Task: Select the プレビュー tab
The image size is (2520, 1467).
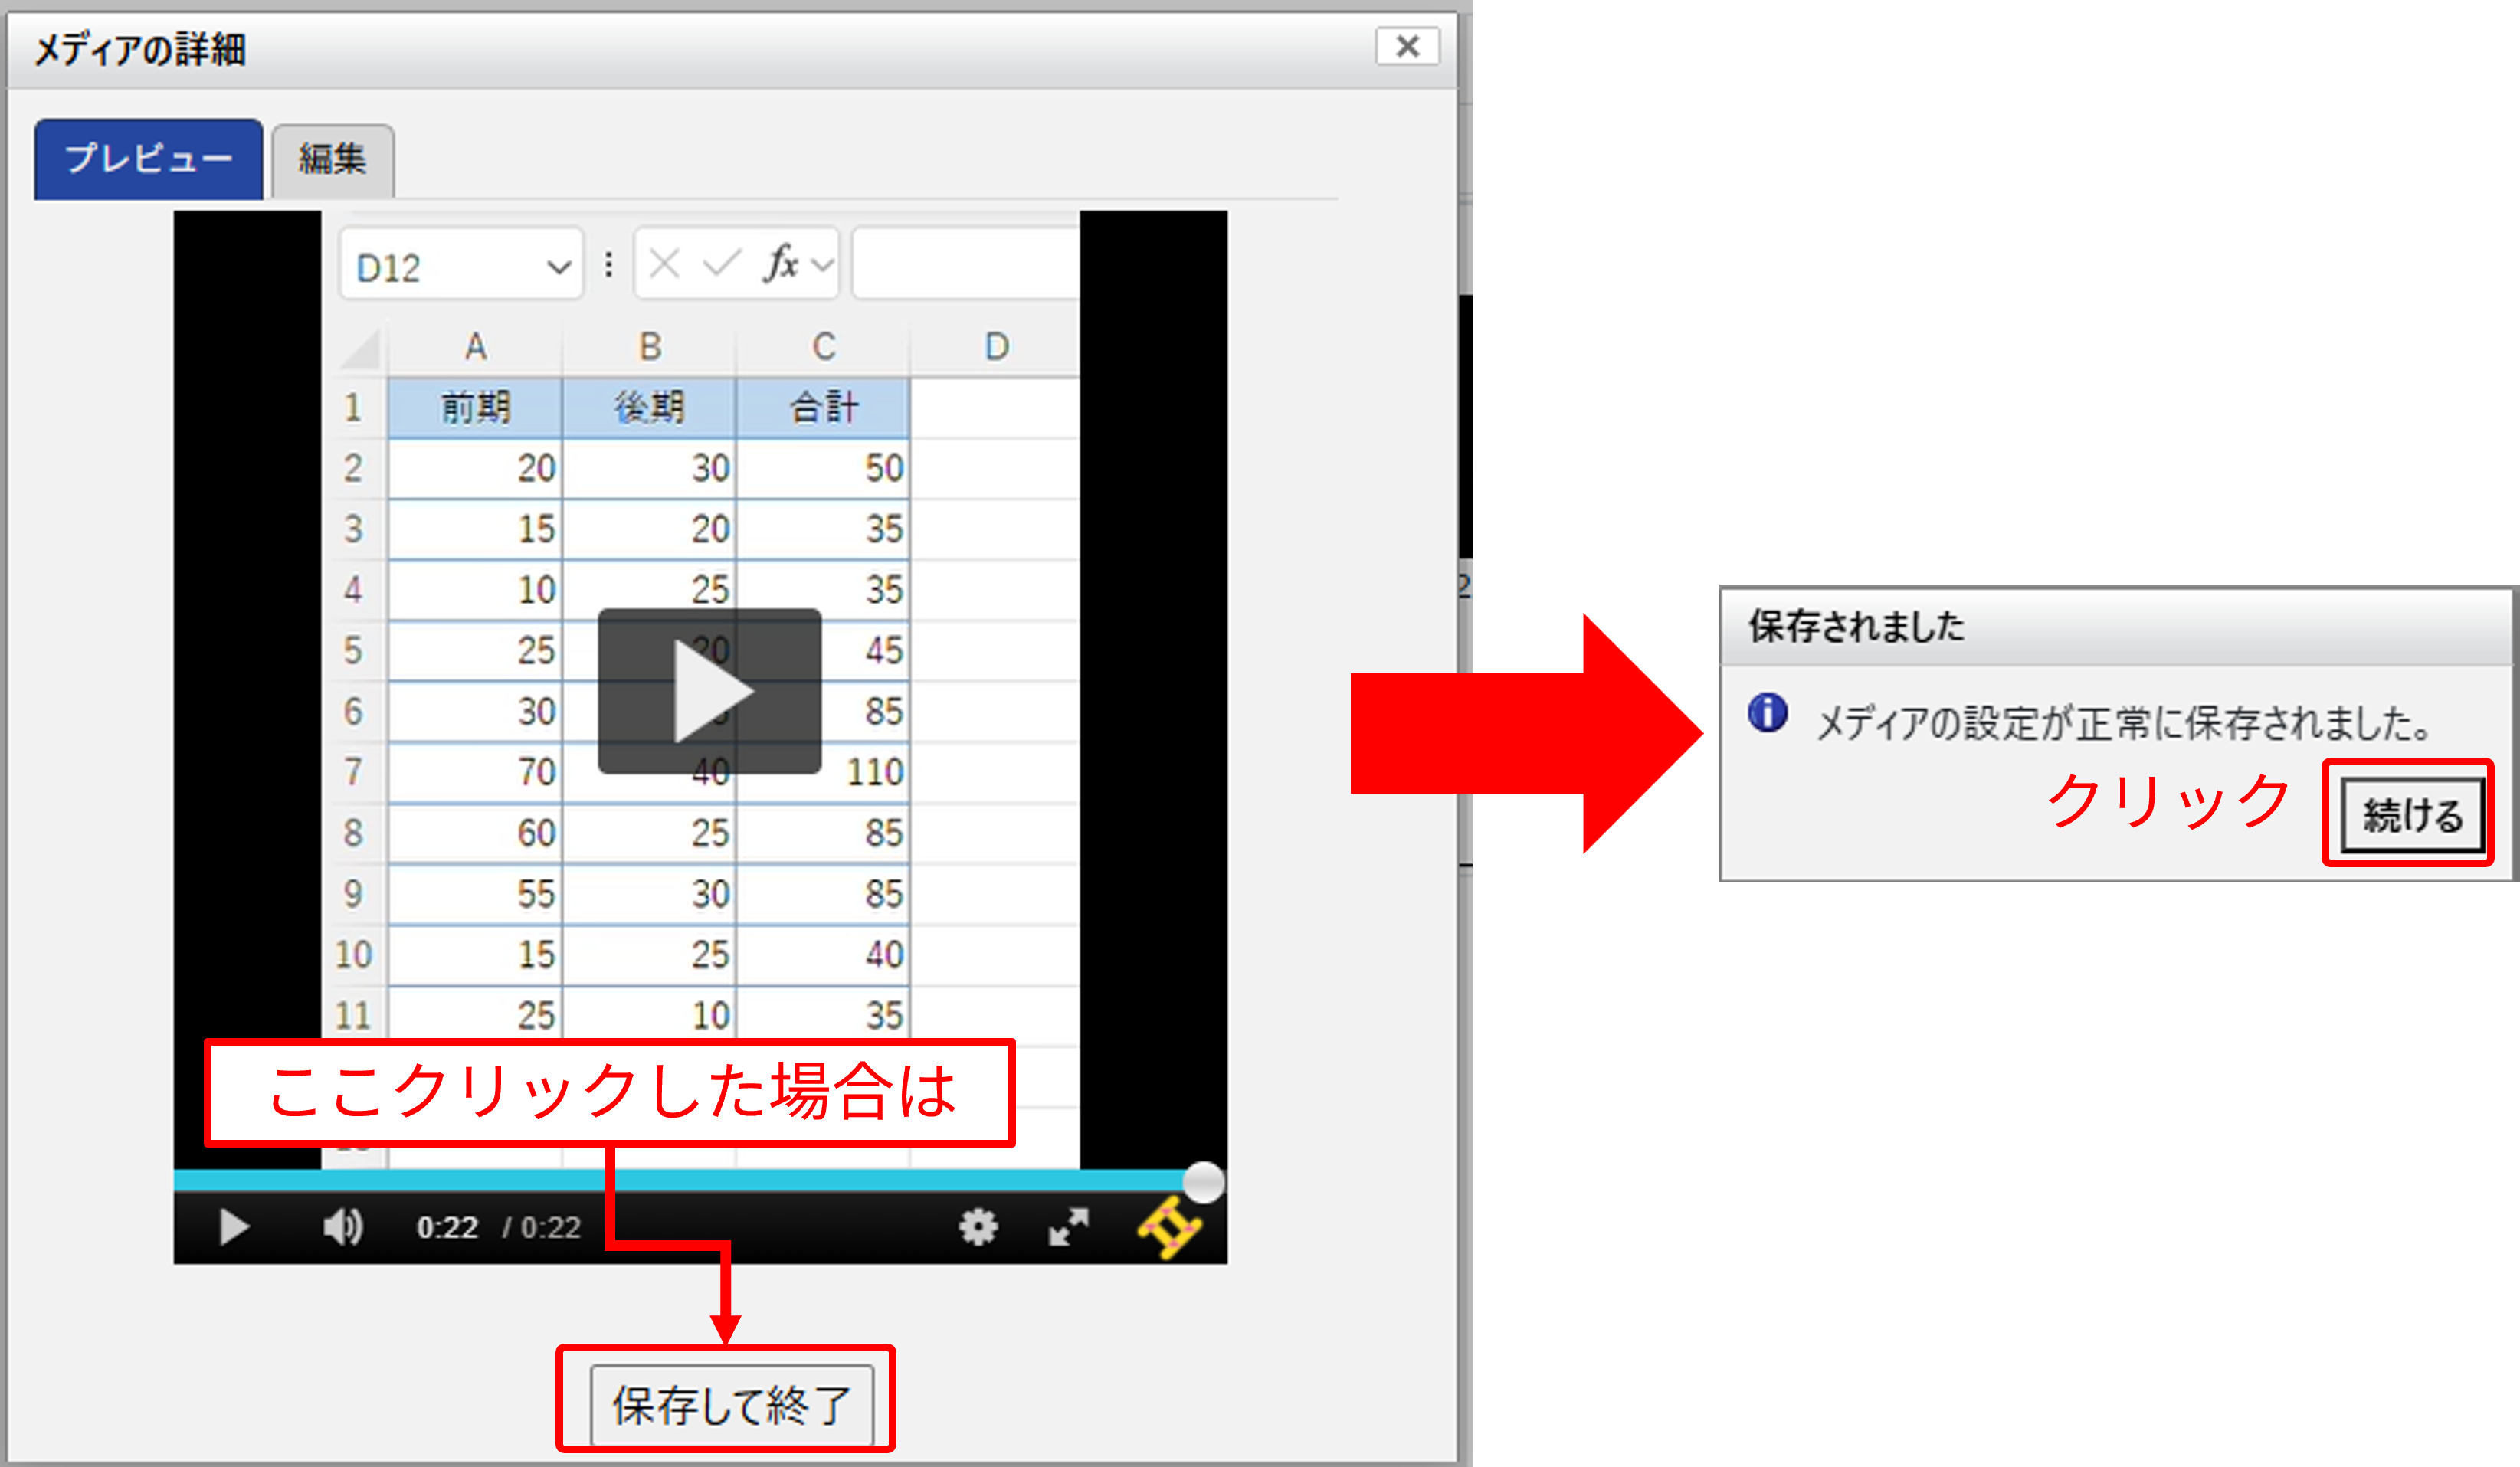Action: 148,159
